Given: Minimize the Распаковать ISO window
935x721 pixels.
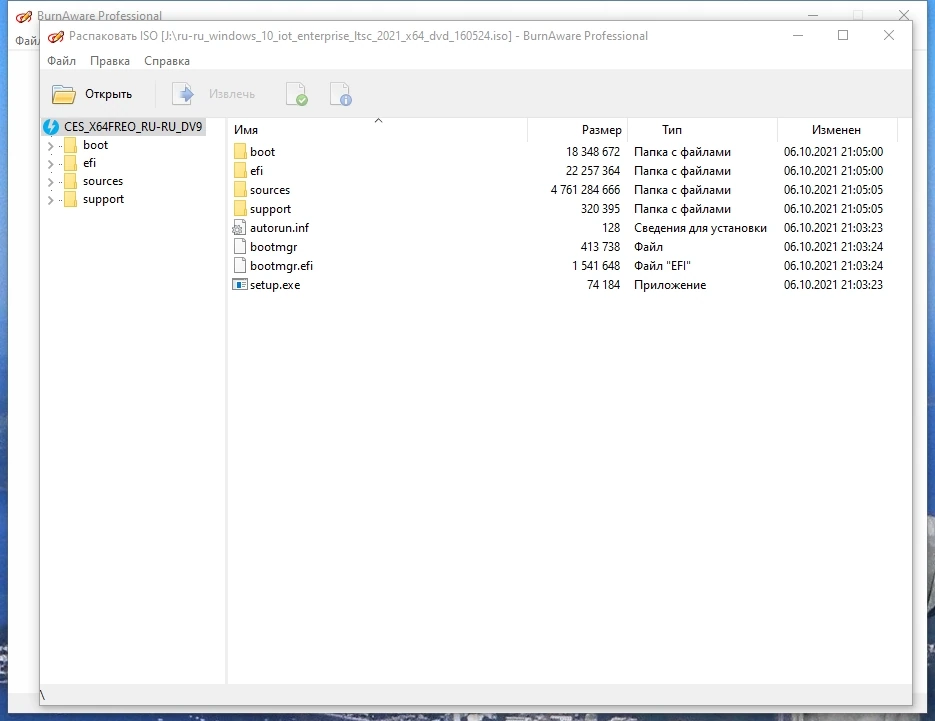Looking at the screenshot, I should point(798,35).
